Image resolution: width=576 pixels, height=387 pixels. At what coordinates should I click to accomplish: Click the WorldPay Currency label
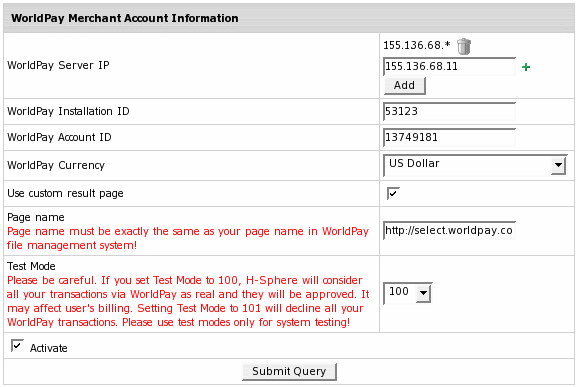coord(56,165)
